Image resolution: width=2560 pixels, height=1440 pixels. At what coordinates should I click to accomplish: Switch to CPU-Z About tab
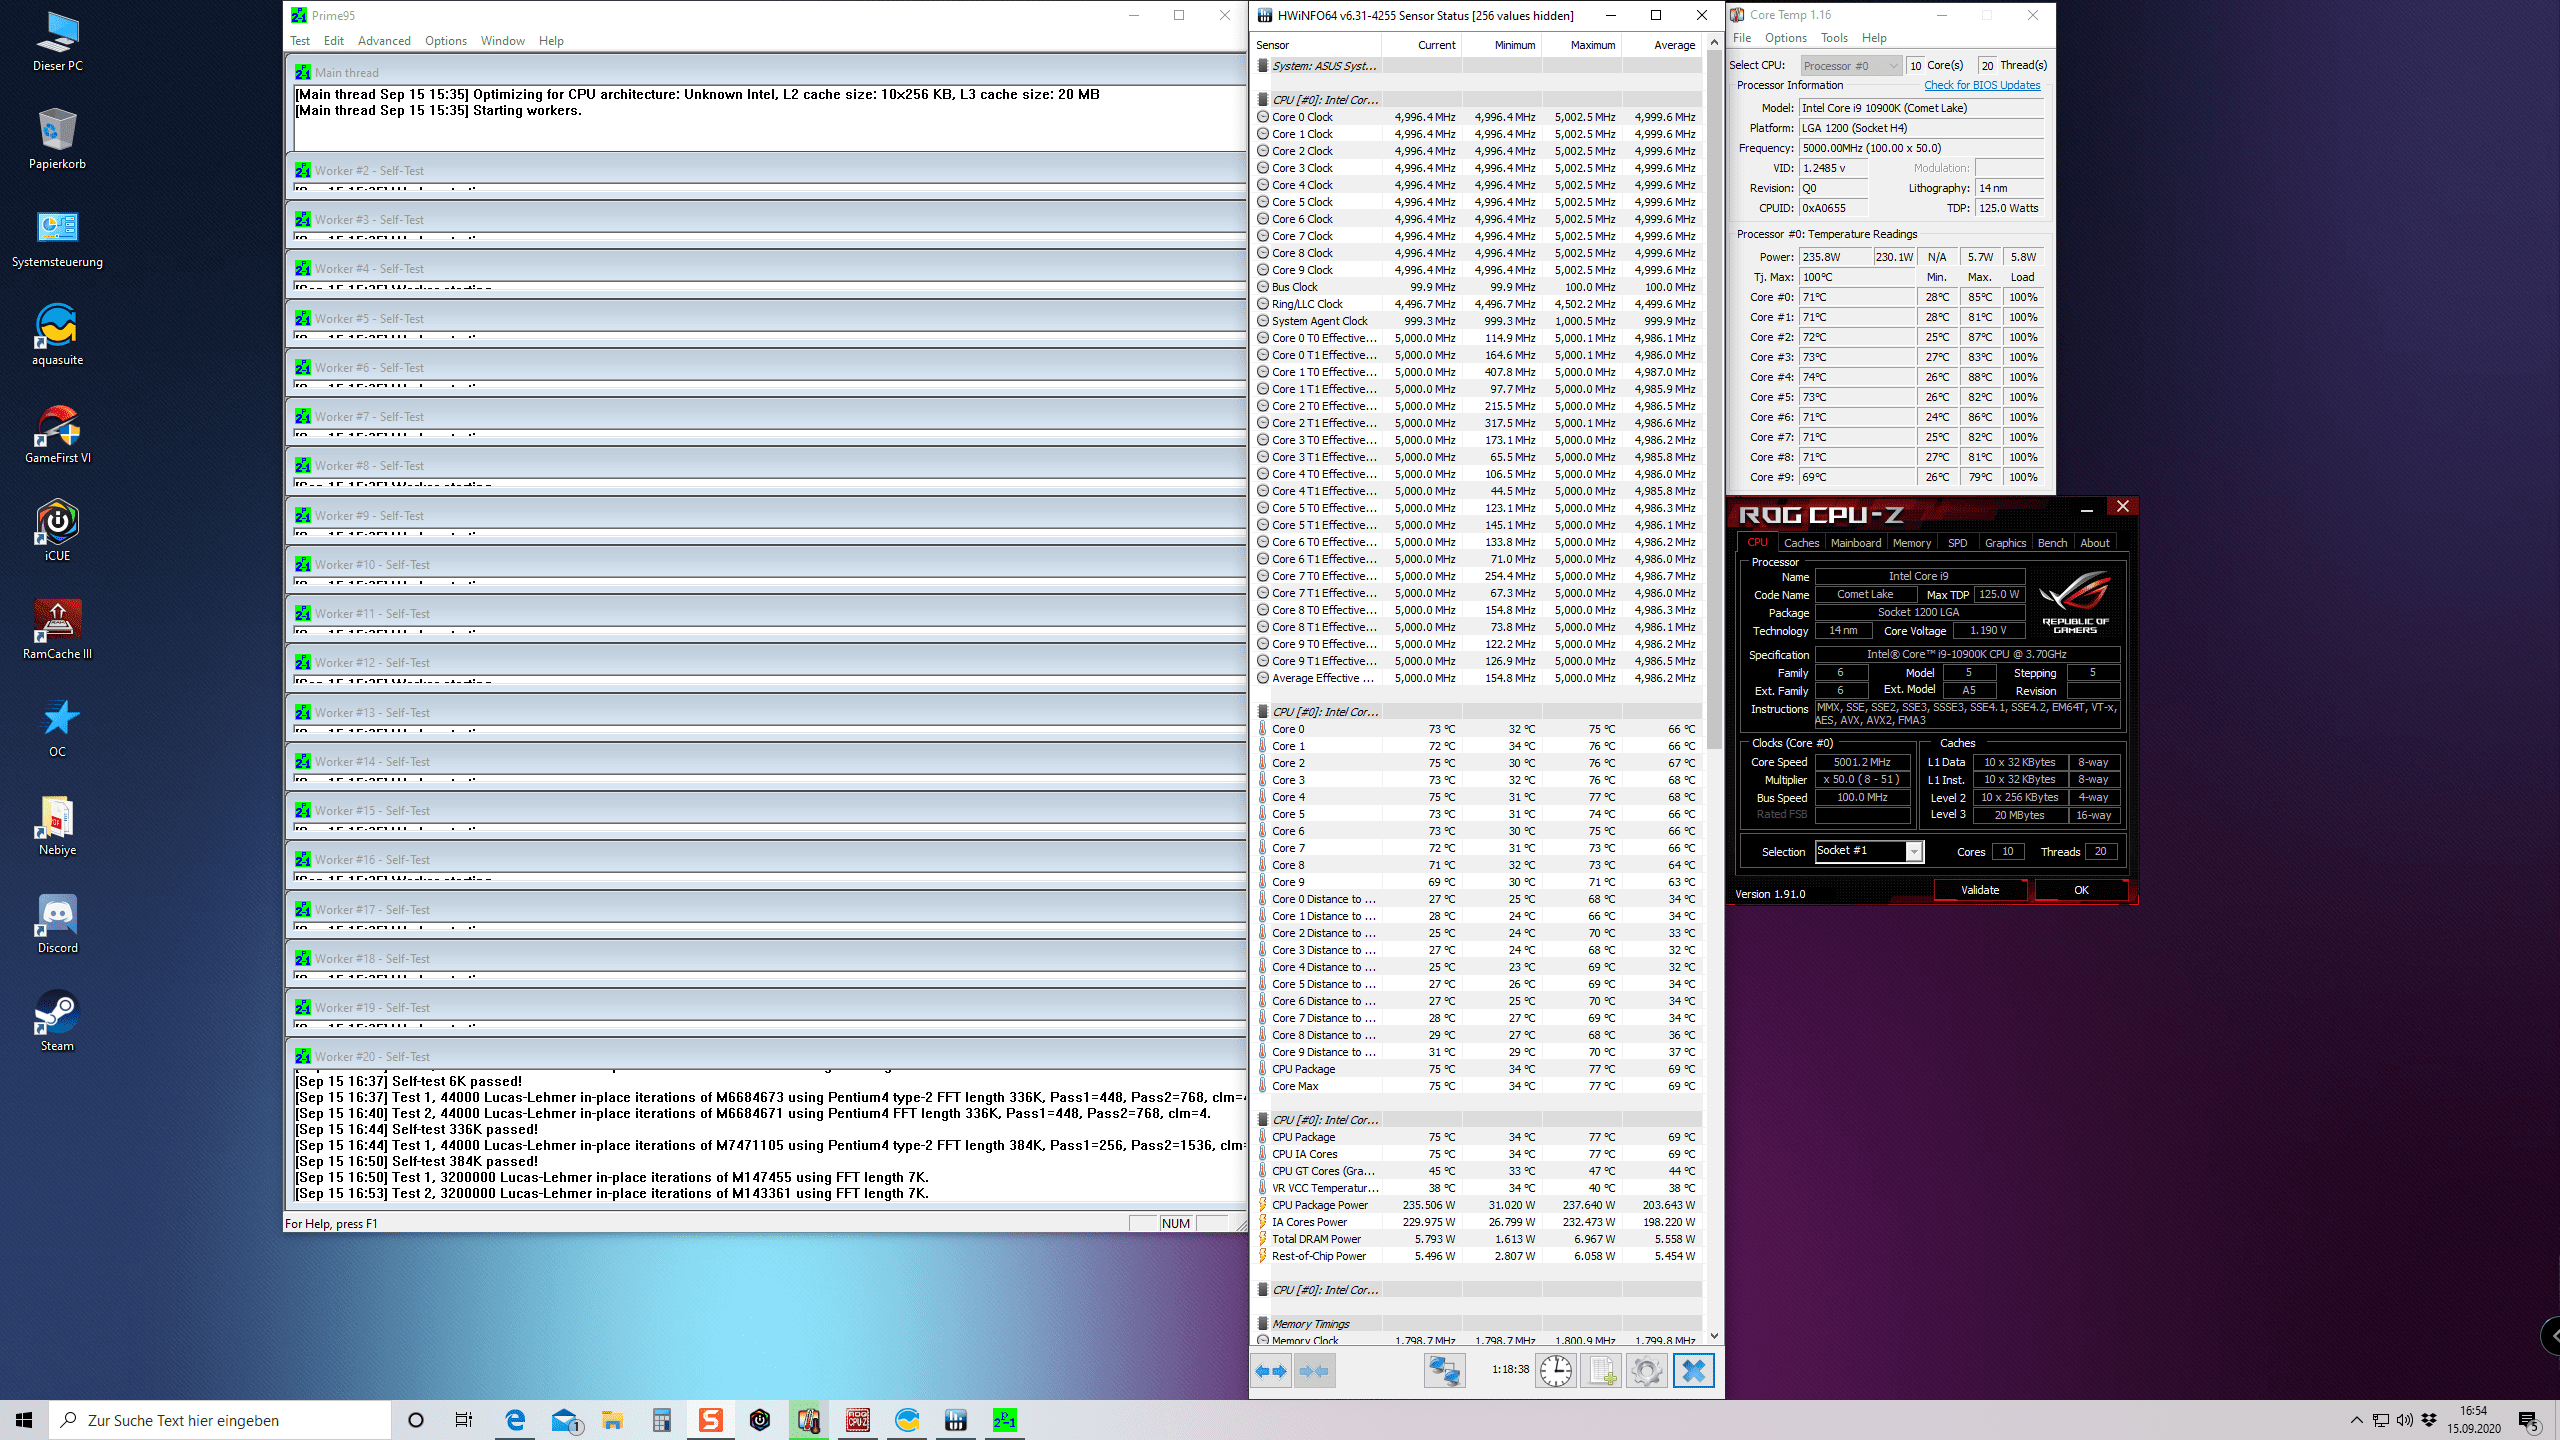pyautogui.click(x=2095, y=543)
